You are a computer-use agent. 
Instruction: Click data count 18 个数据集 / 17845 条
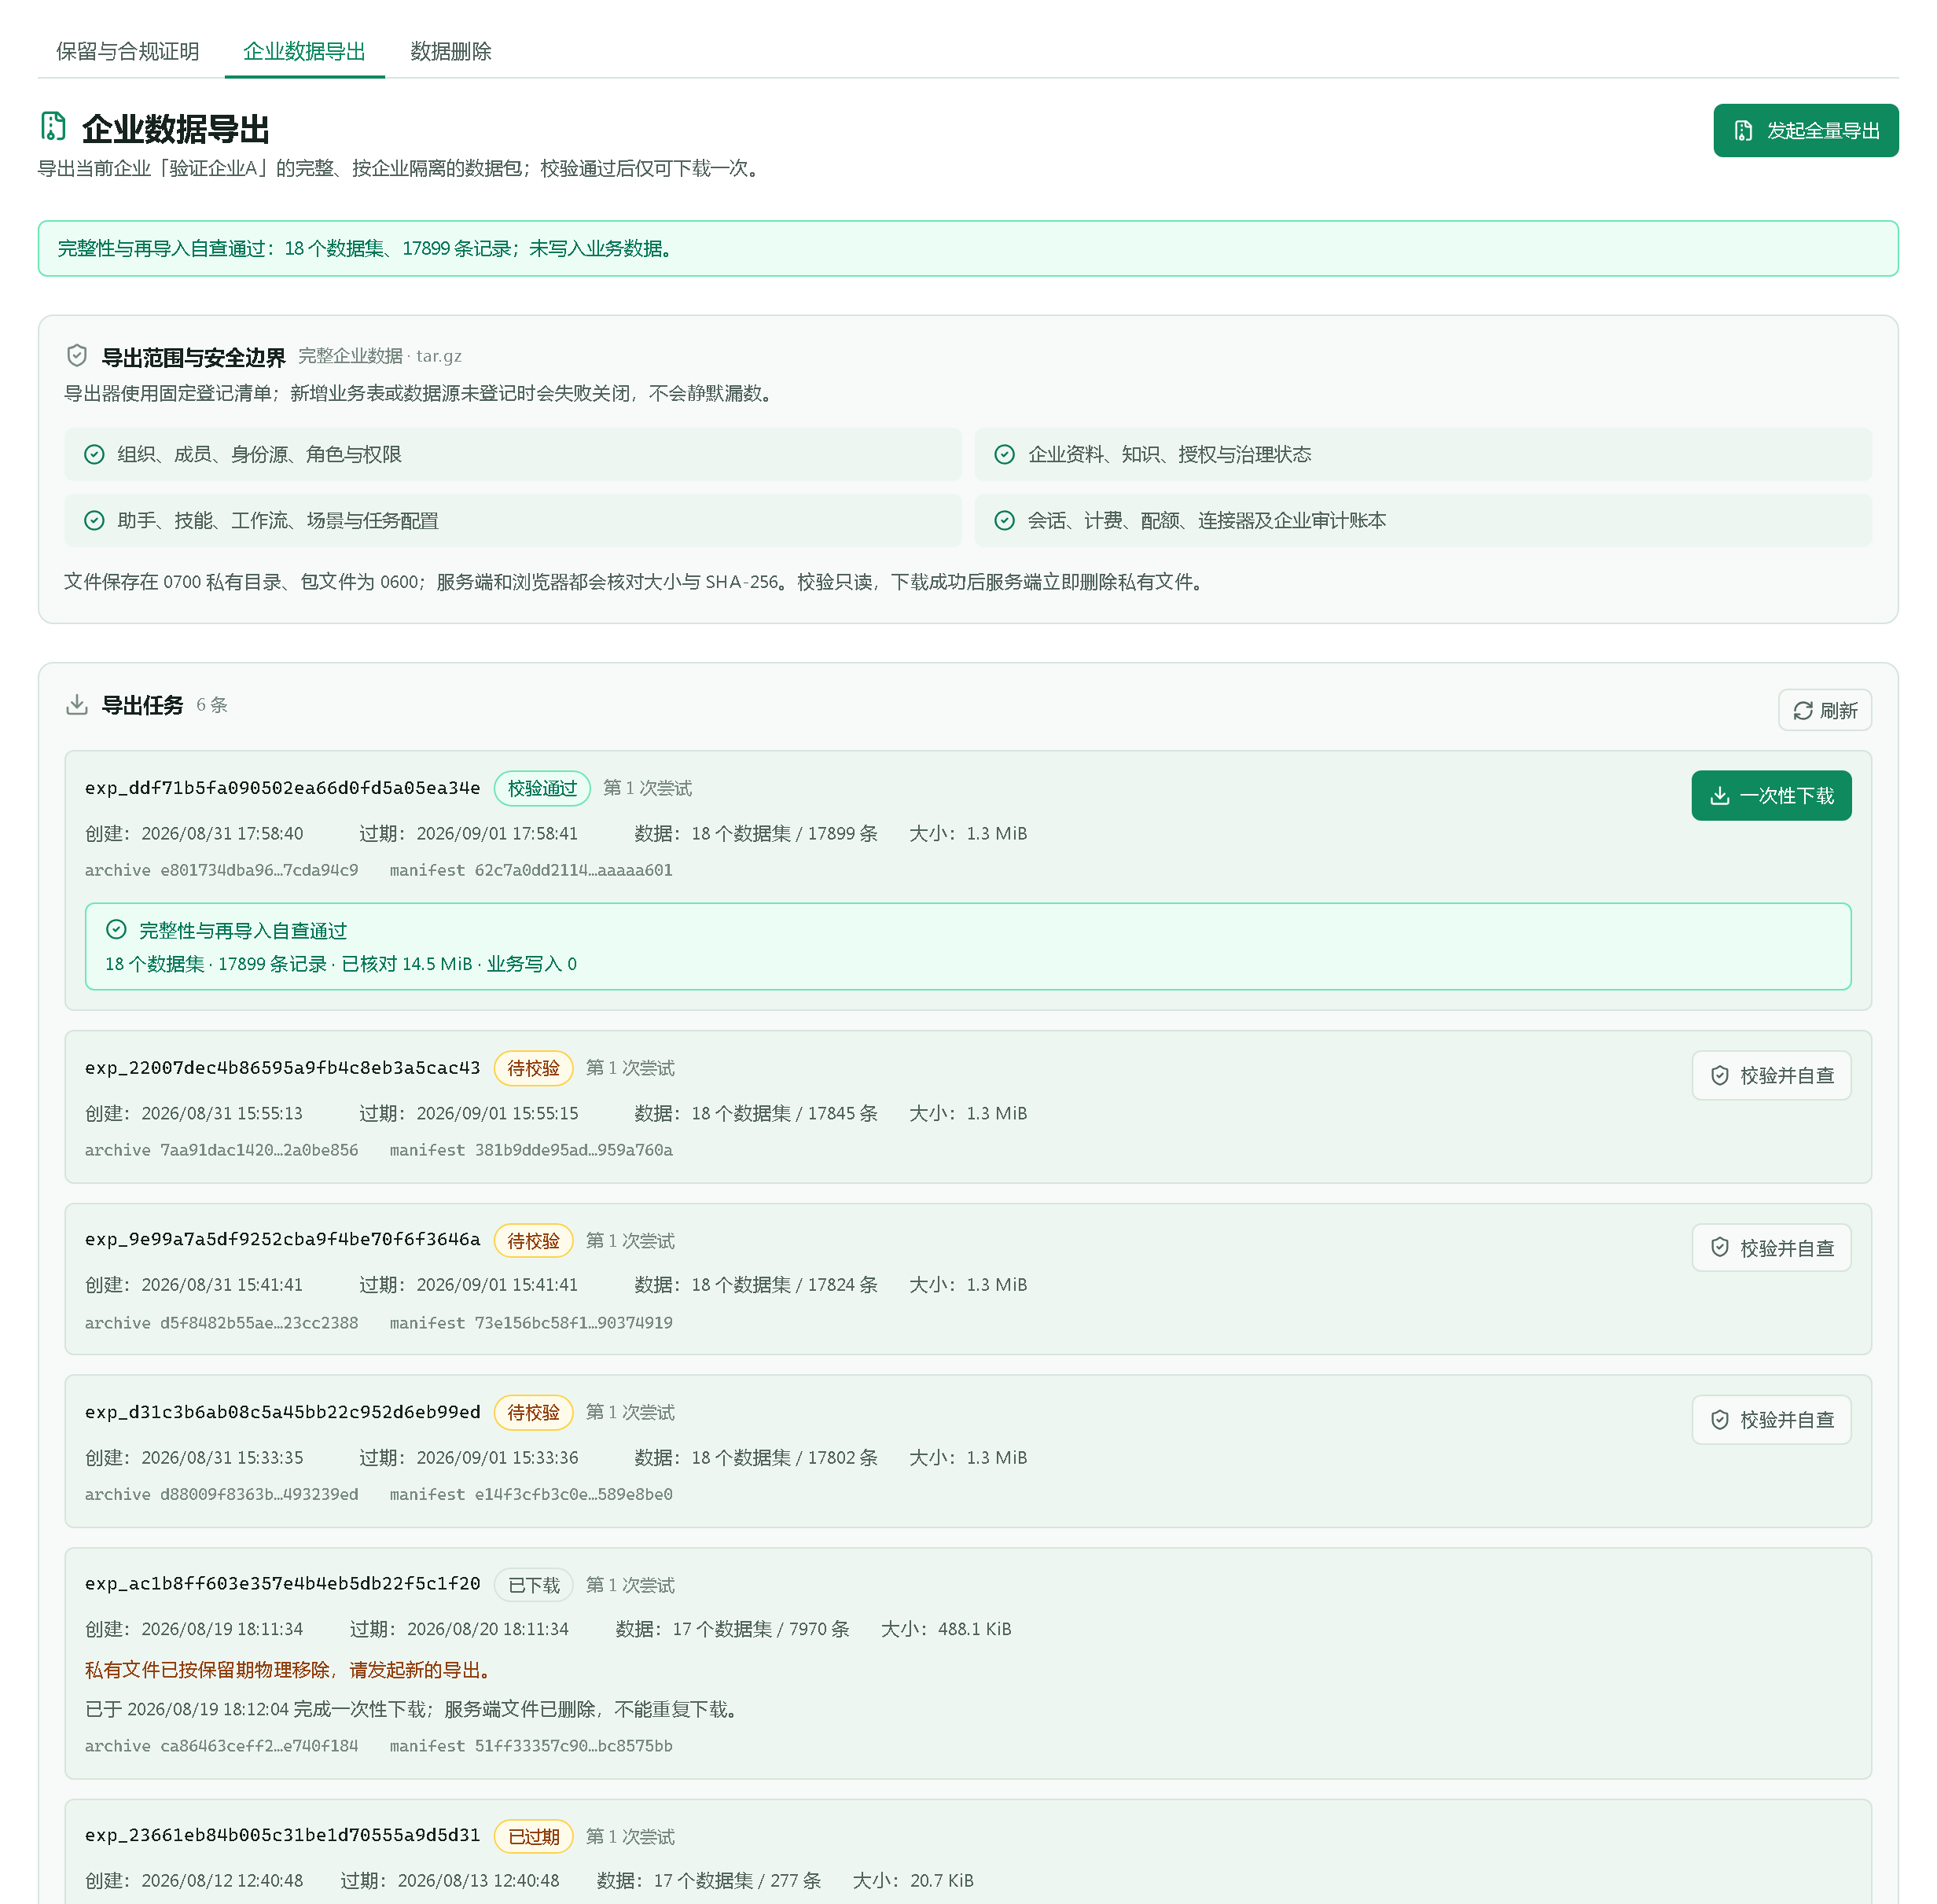(784, 1114)
